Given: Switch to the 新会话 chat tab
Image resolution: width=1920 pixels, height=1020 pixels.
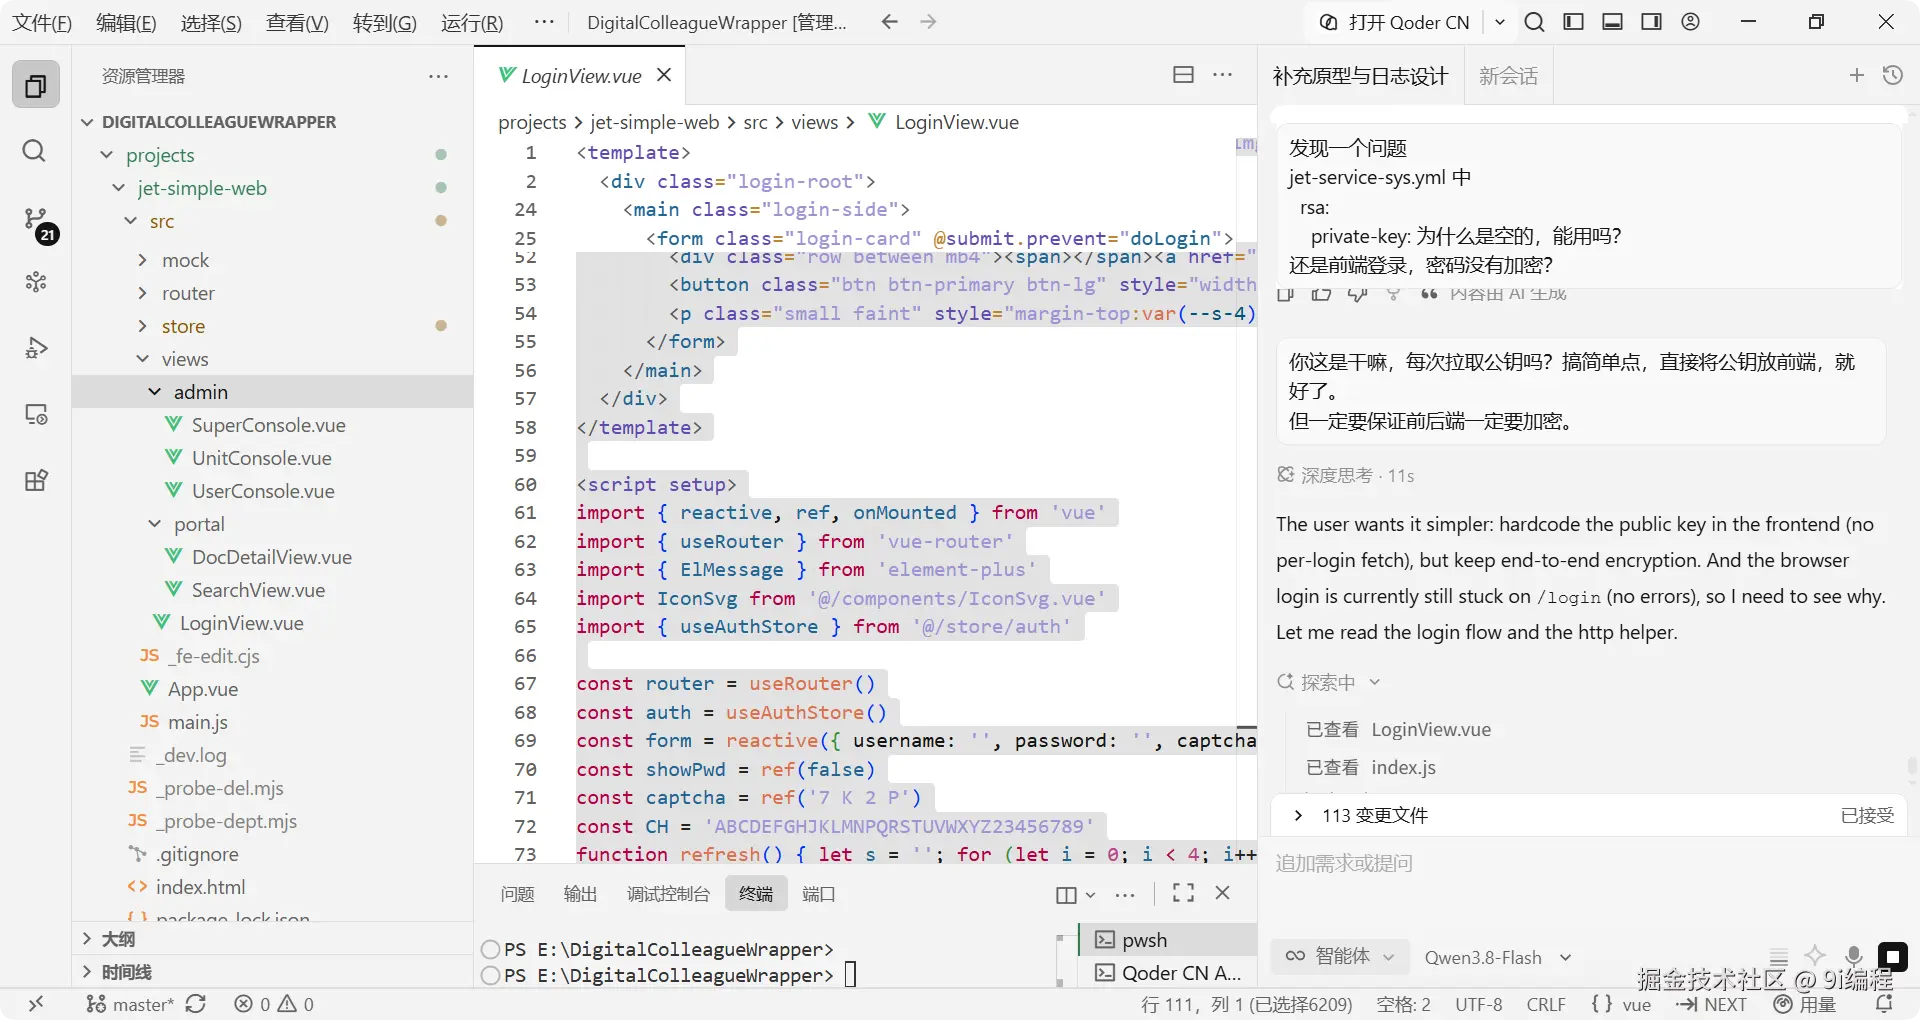Looking at the screenshot, I should point(1508,76).
